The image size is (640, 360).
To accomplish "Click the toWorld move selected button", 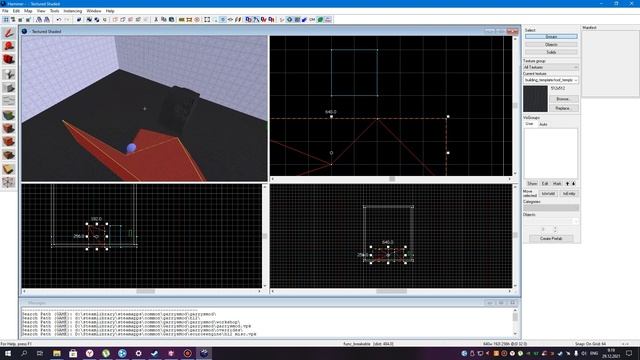I will click(x=548, y=194).
